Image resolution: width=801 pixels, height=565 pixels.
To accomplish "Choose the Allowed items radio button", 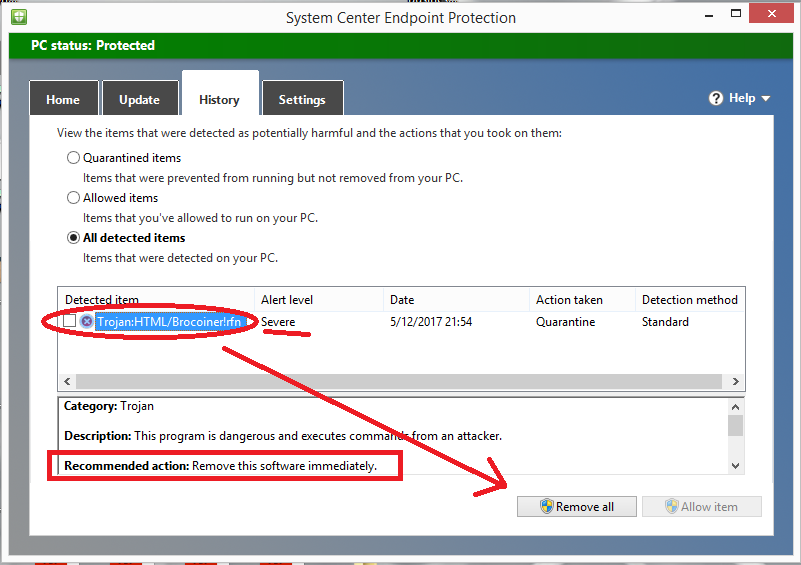I will click(x=74, y=197).
